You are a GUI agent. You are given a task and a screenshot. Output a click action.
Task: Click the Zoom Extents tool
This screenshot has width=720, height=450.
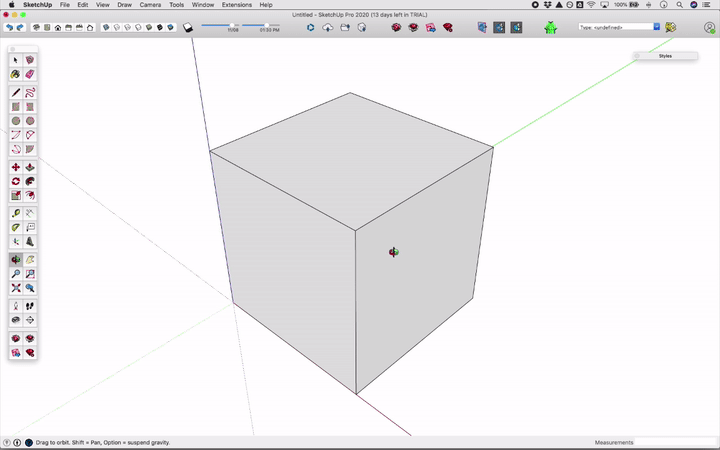click(16, 288)
